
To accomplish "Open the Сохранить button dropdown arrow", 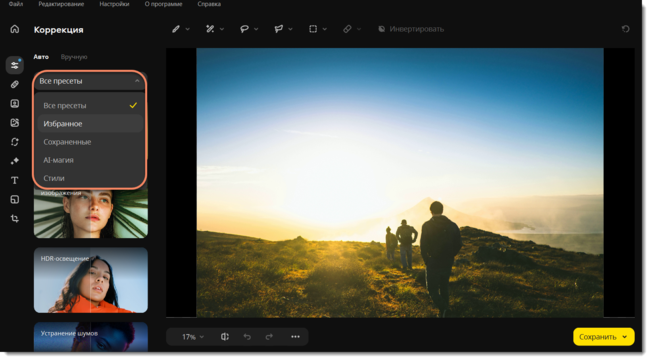I will coord(625,337).
